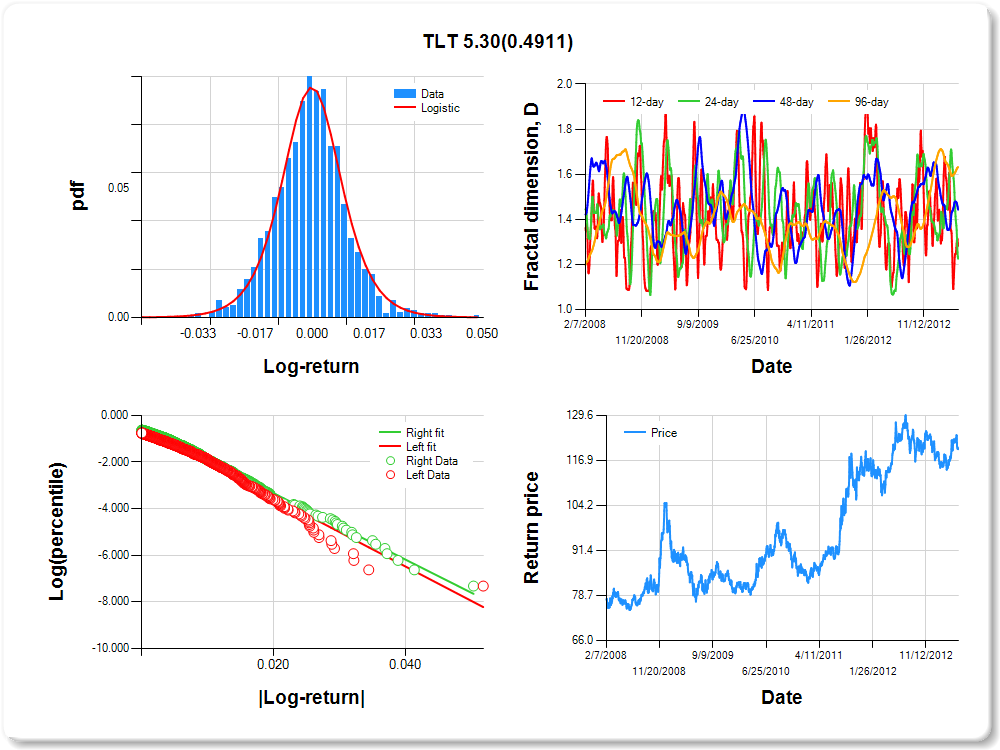The height and width of the screenshot is (750, 1000).
Task: Click the green Right Data circle marker in legend
Action: [390, 461]
